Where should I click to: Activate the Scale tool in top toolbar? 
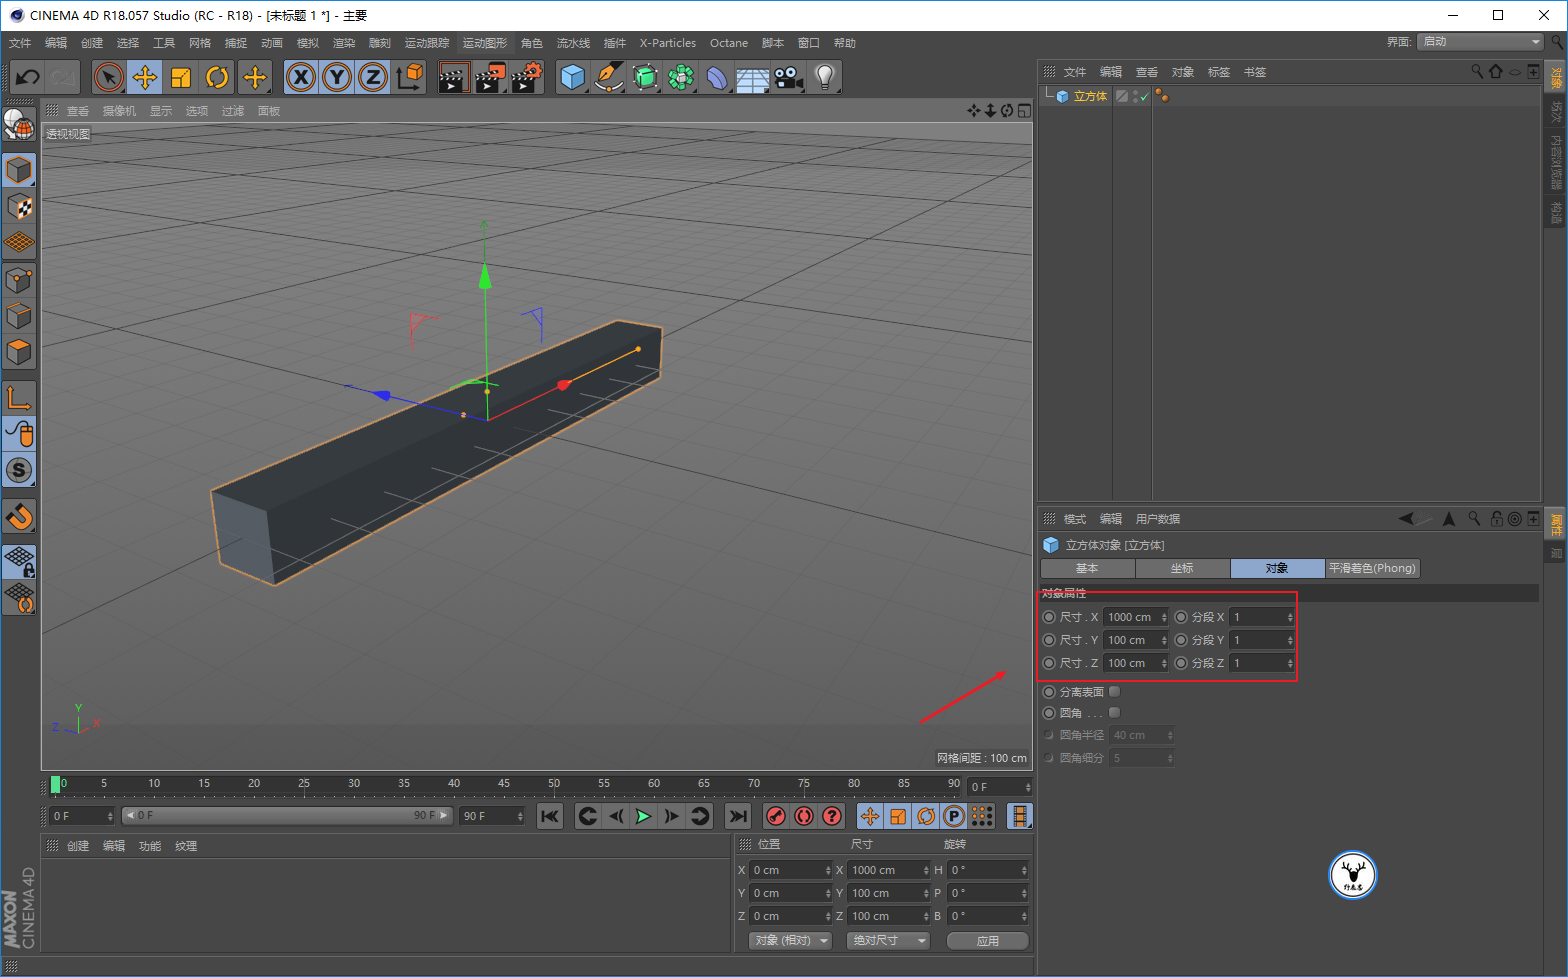coord(181,77)
